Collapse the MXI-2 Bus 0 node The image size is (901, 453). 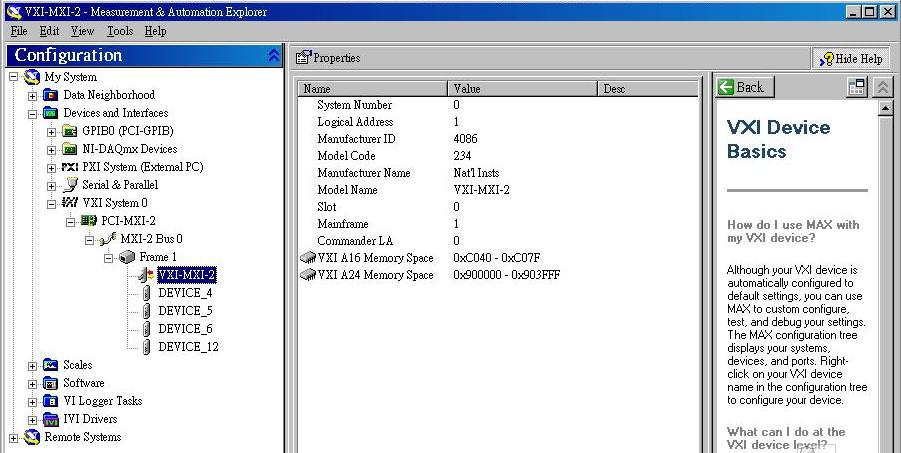[x=89, y=240]
